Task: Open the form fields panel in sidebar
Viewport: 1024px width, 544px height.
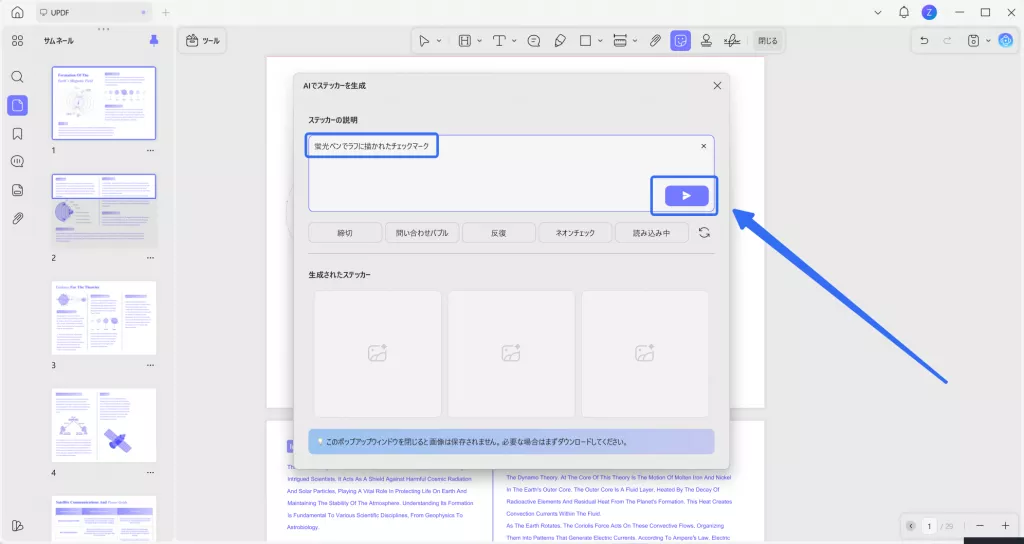Action: click(18, 190)
